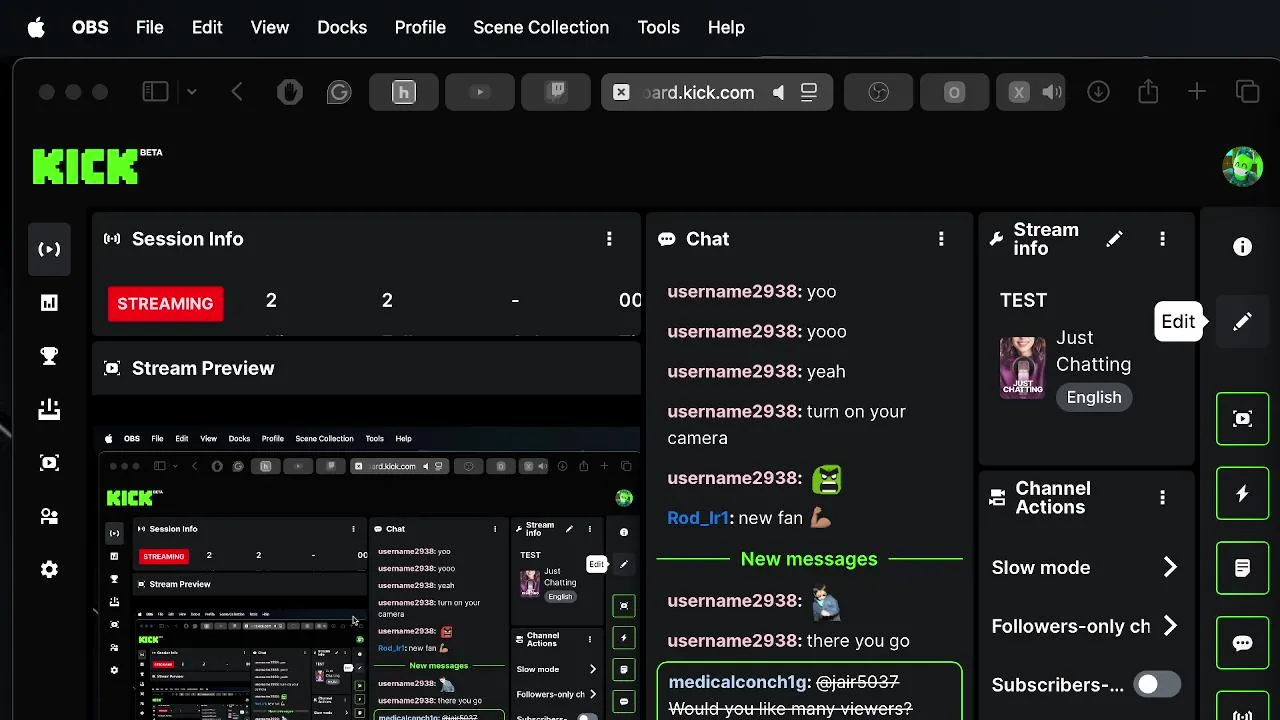
Task: Click the browser share icon
Action: tap(1148, 92)
